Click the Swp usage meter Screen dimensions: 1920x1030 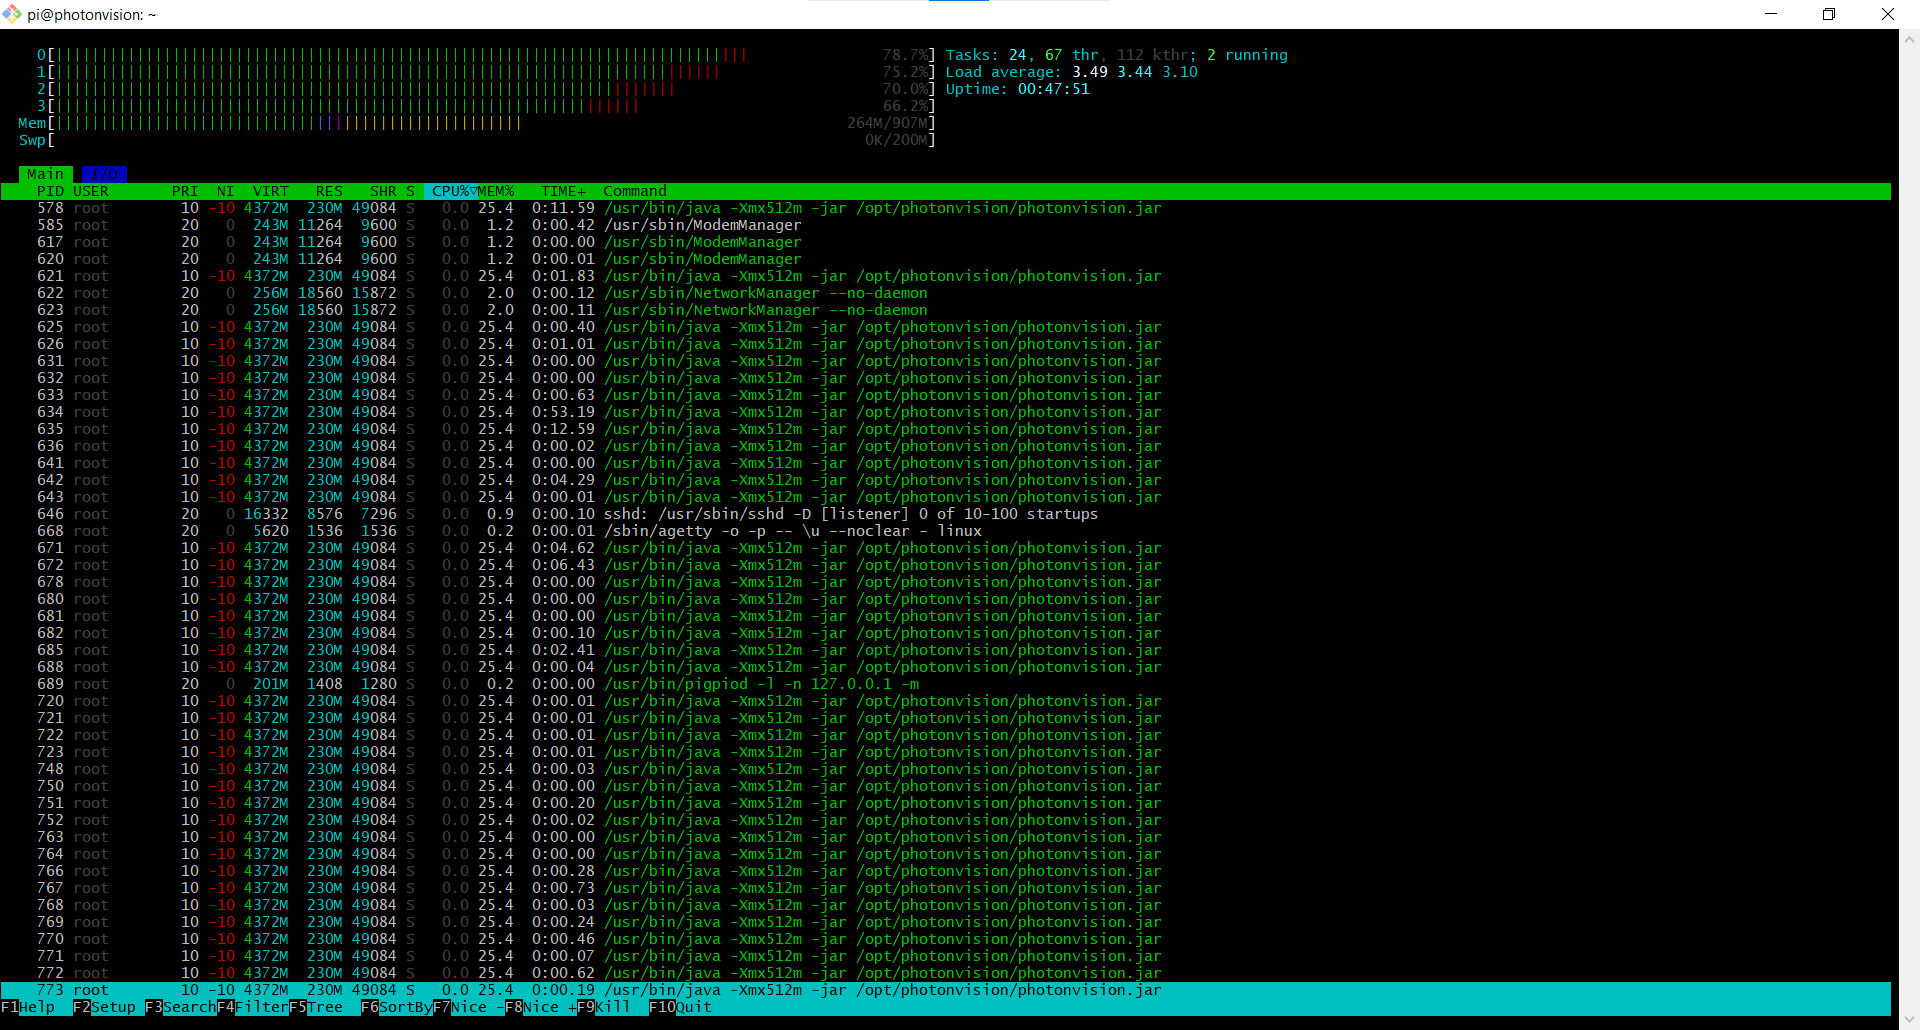(477, 140)
